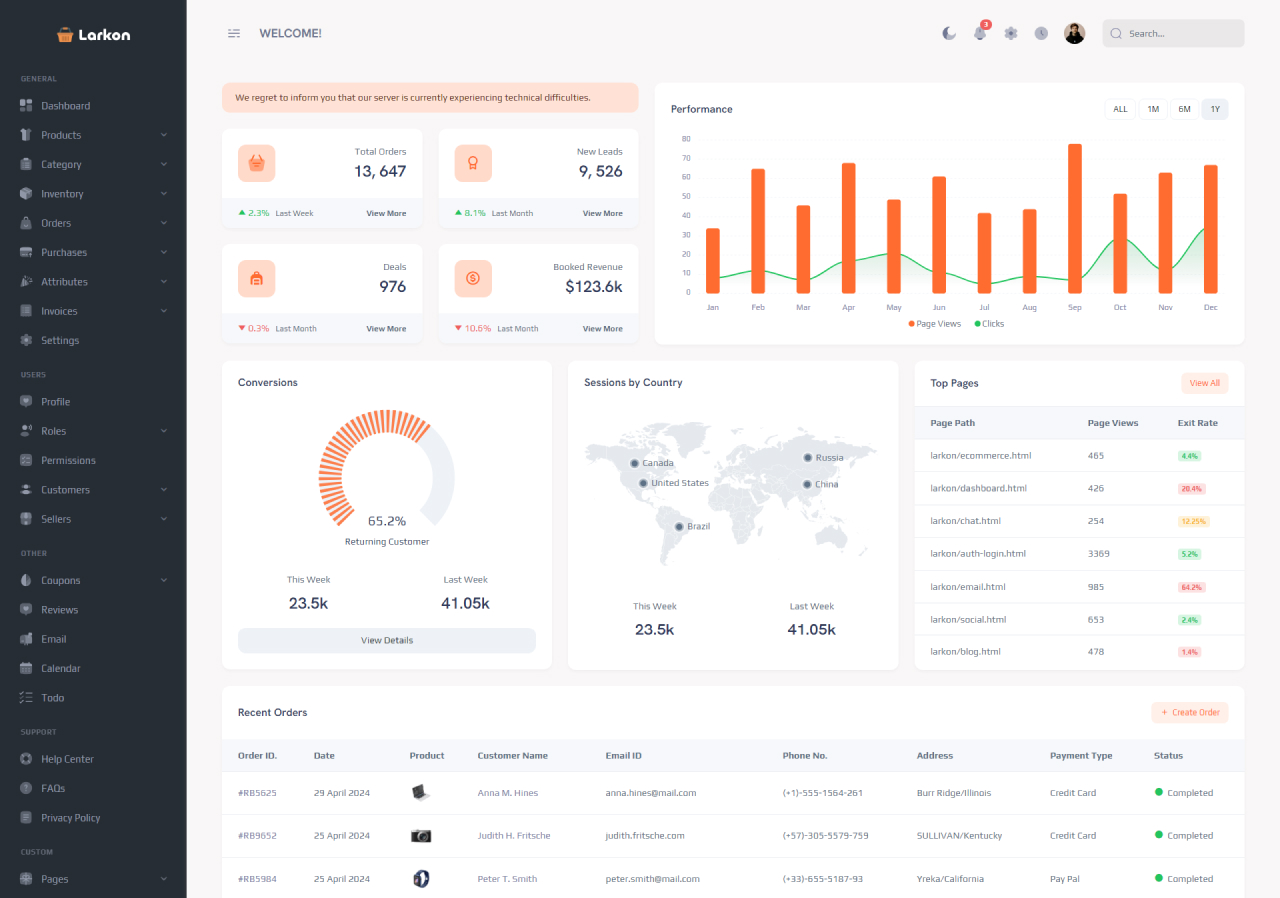Click the September Page Views bar
1280x898 pixels.
(1075, 218)
